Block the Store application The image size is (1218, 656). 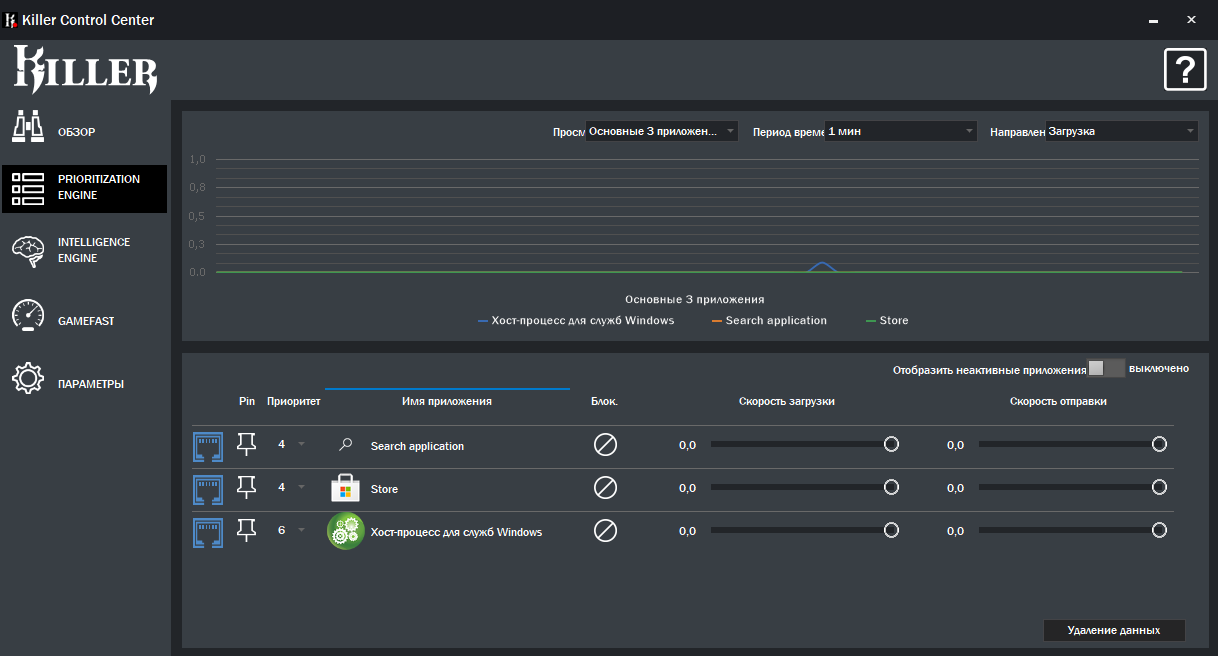point(605,487)
